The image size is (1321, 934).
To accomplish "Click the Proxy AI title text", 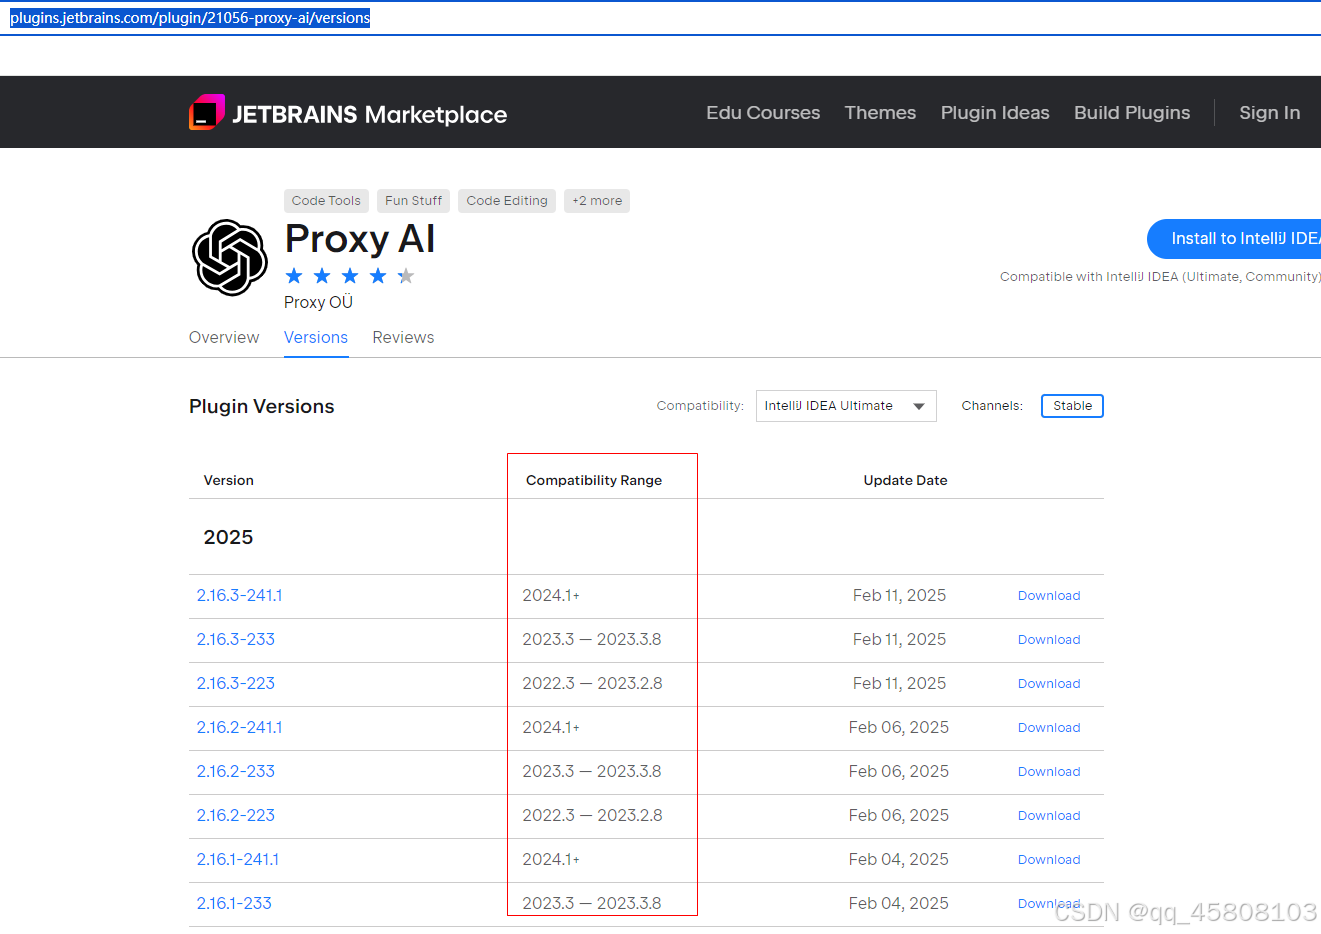I will (x=360, y=240).
